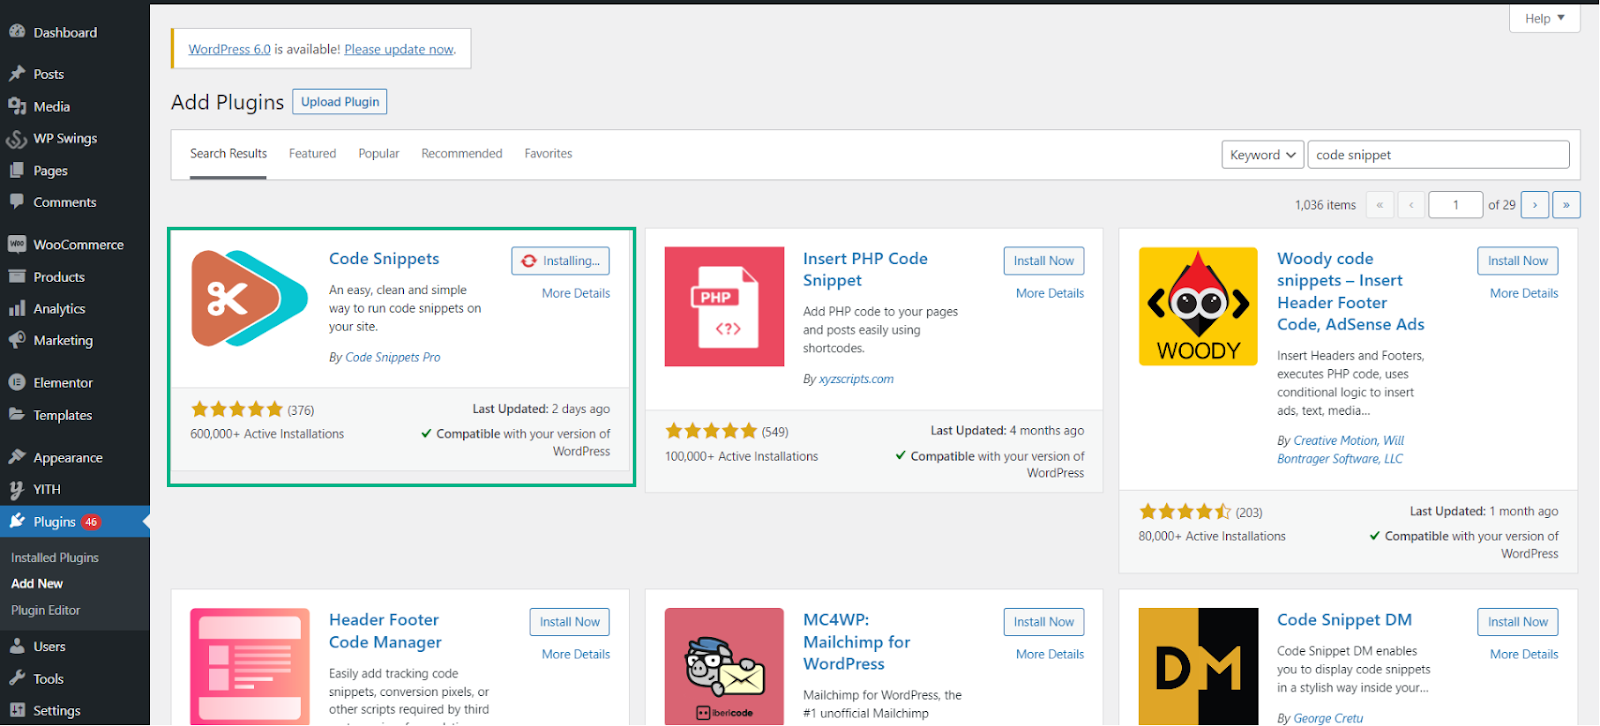1600x726 pixels.
Task: Click the Analytics bar chart icon
Action: (x=17, y=309)
